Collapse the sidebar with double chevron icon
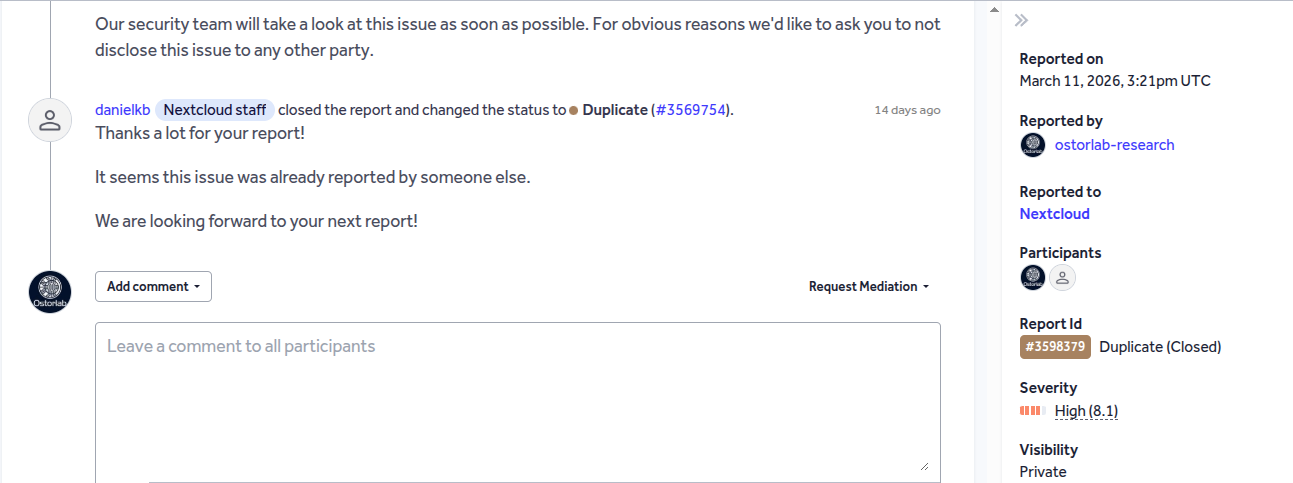Screen dimensions: 1293x483 point(1021,20)
